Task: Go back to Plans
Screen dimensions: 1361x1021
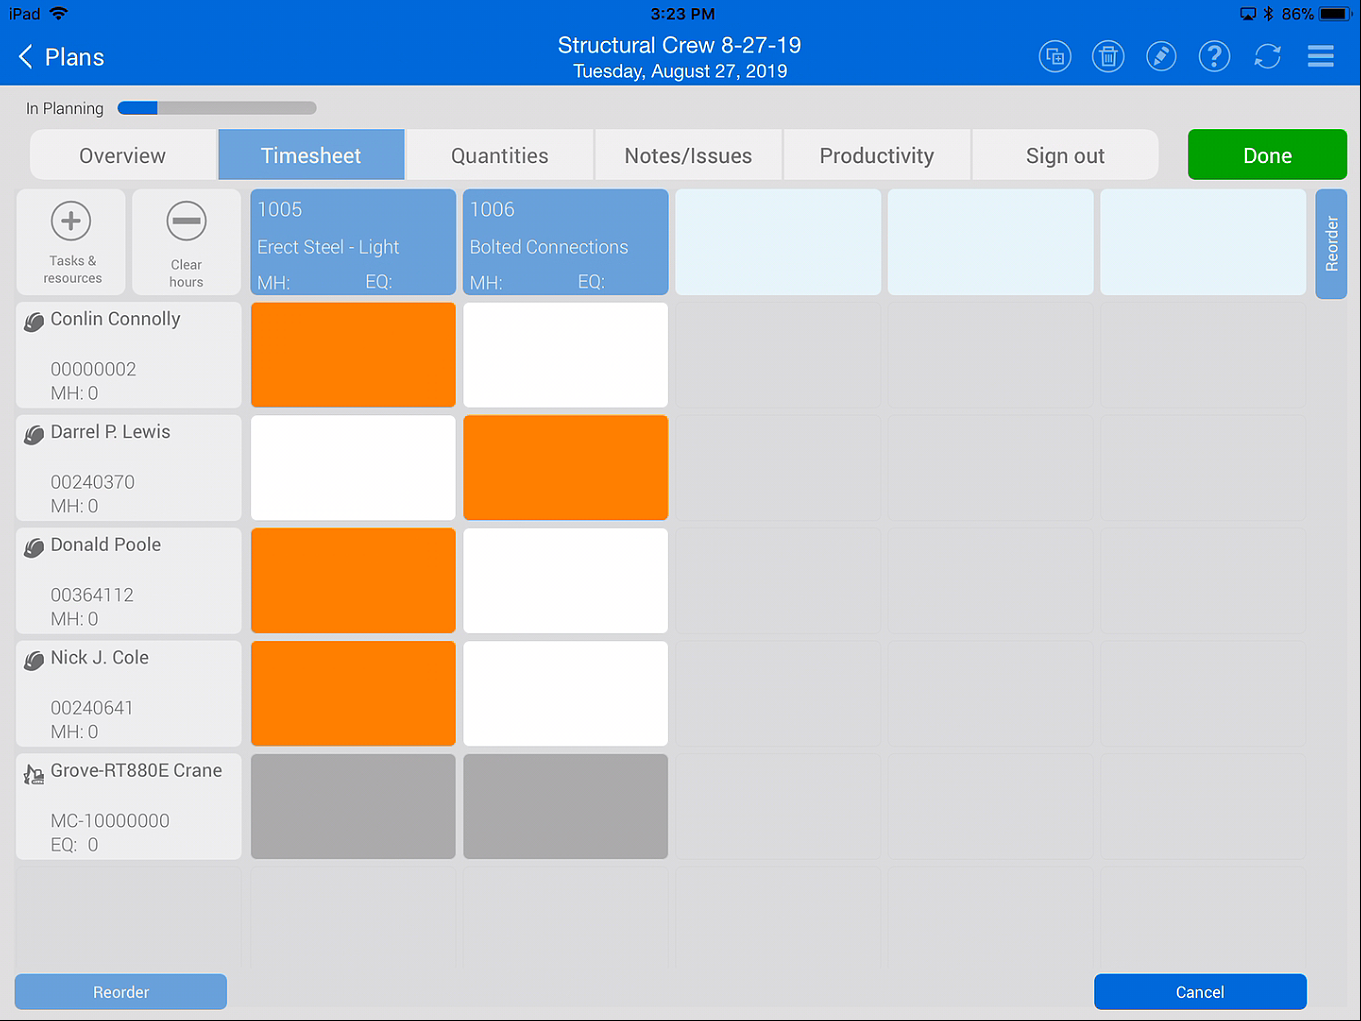Action: click(61, 57)
